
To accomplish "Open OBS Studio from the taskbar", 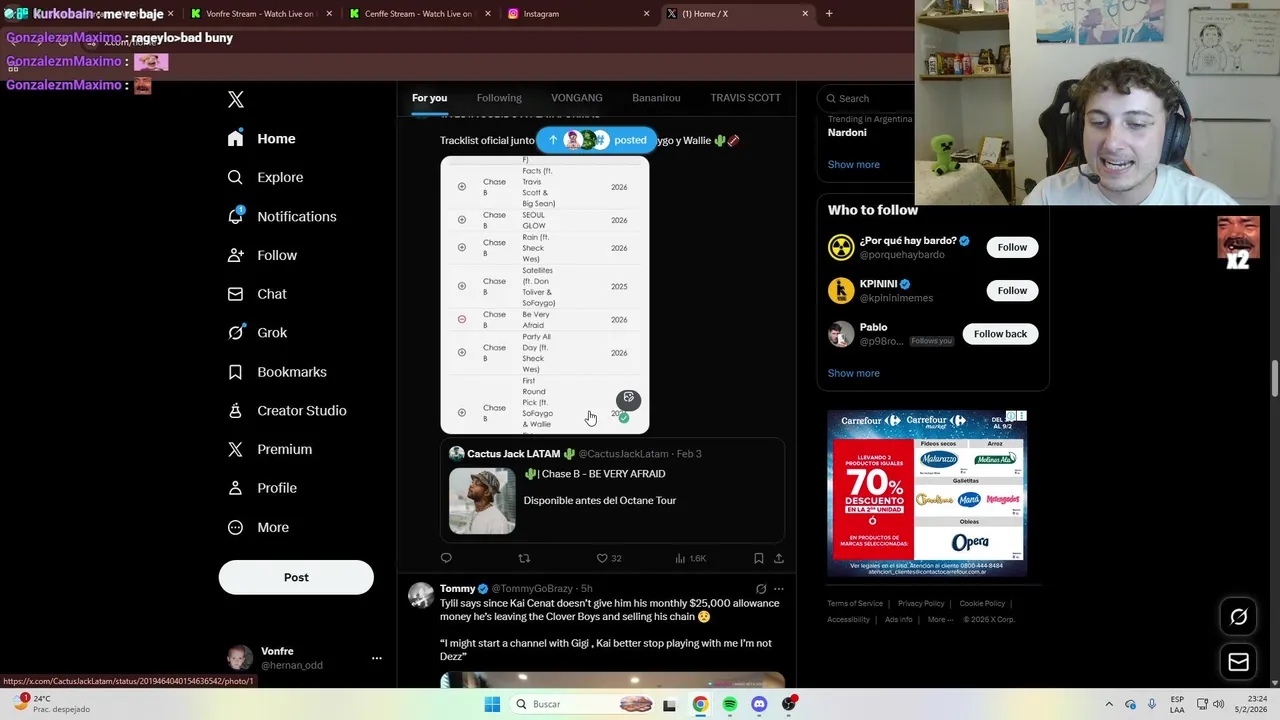I will click(x=789, y=704).
